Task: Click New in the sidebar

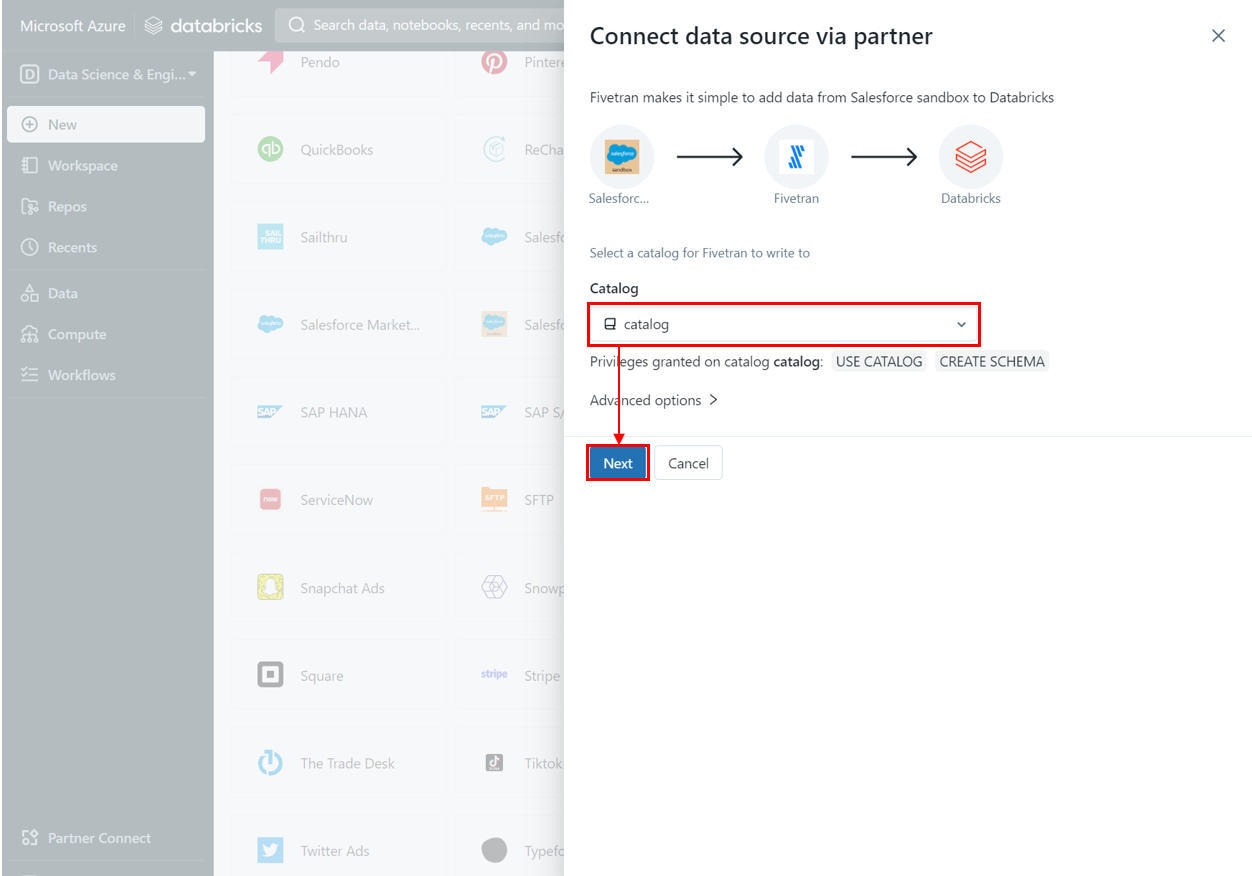Action: tap(106, 124)
